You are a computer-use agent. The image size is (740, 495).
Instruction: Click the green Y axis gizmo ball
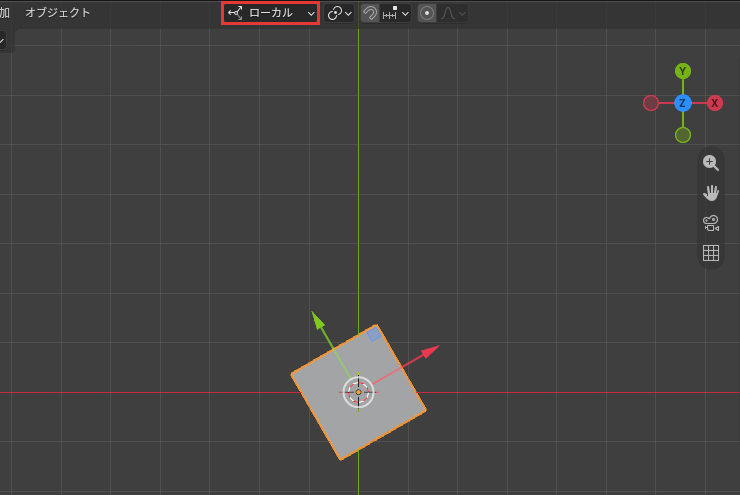tap(682, 71)
